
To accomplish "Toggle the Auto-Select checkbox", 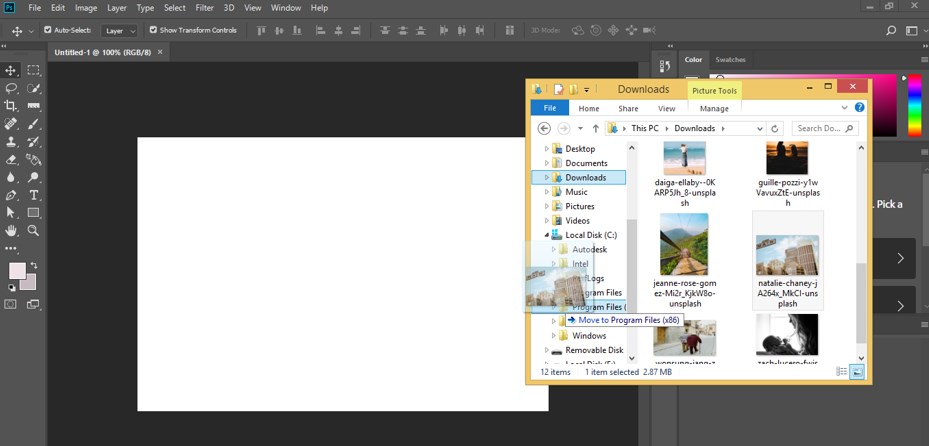I will click(x=48, y=30).
